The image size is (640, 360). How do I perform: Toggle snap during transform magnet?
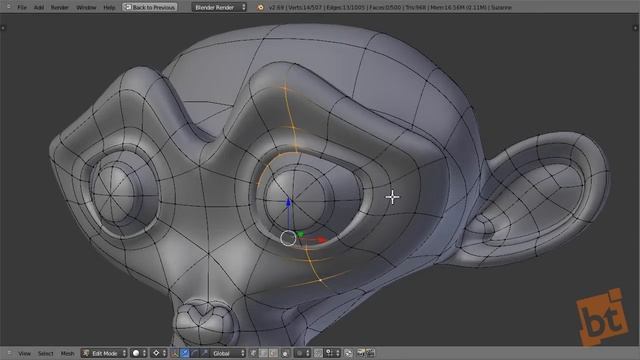(x=318, y=353)
